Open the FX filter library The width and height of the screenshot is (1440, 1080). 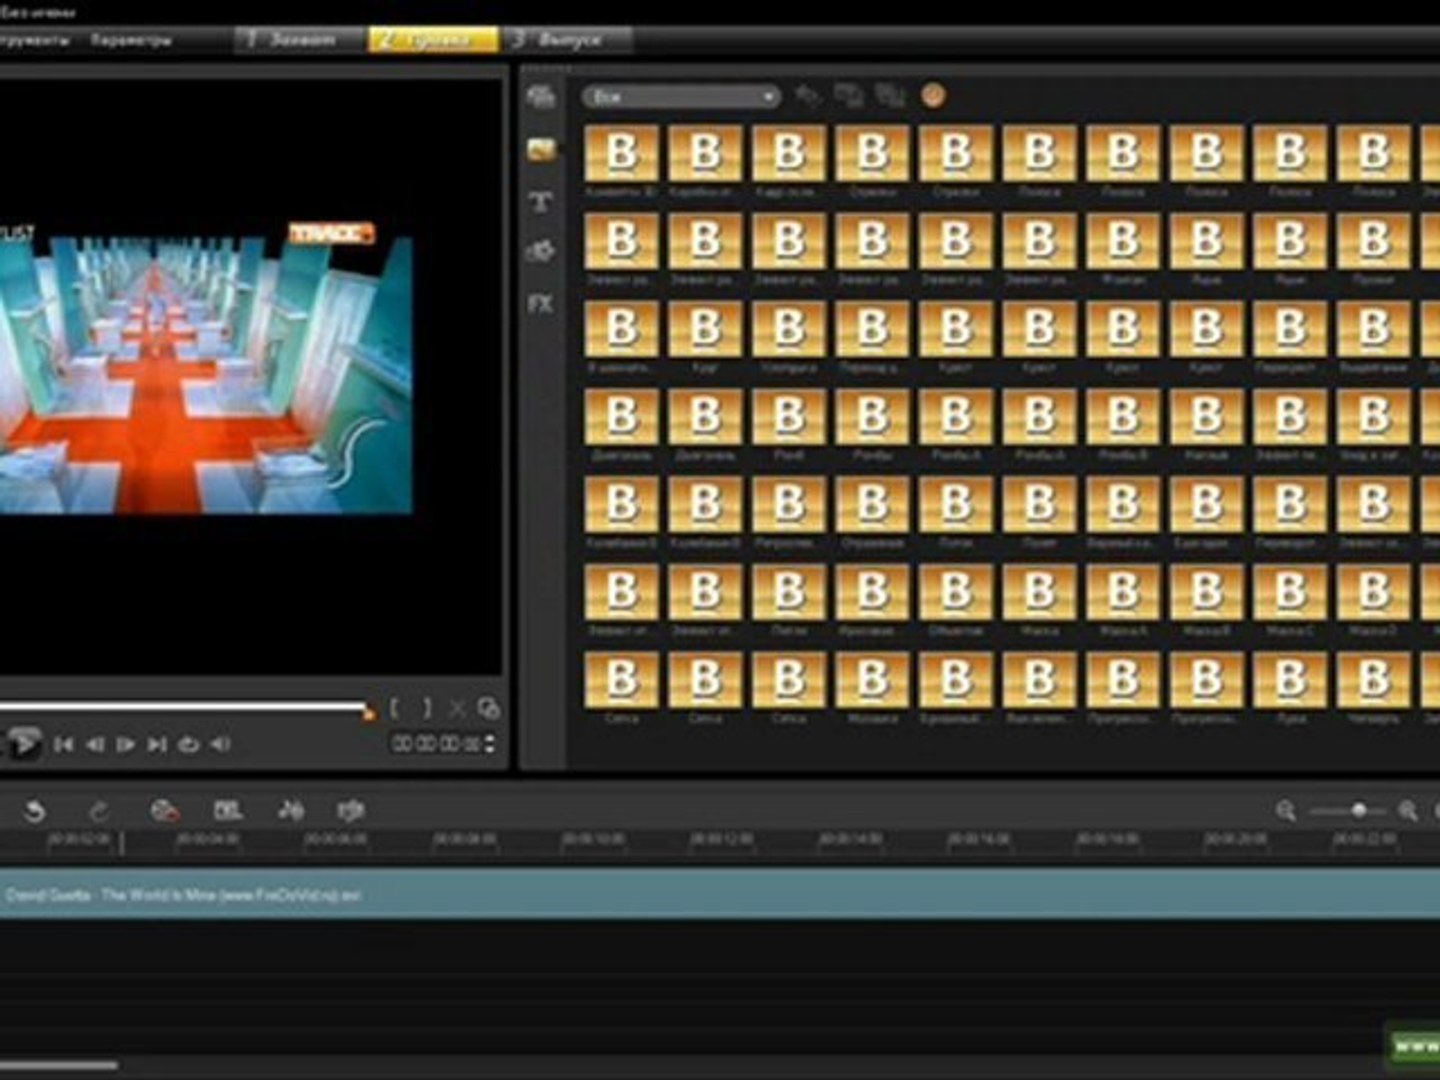(x=541, y=303)
